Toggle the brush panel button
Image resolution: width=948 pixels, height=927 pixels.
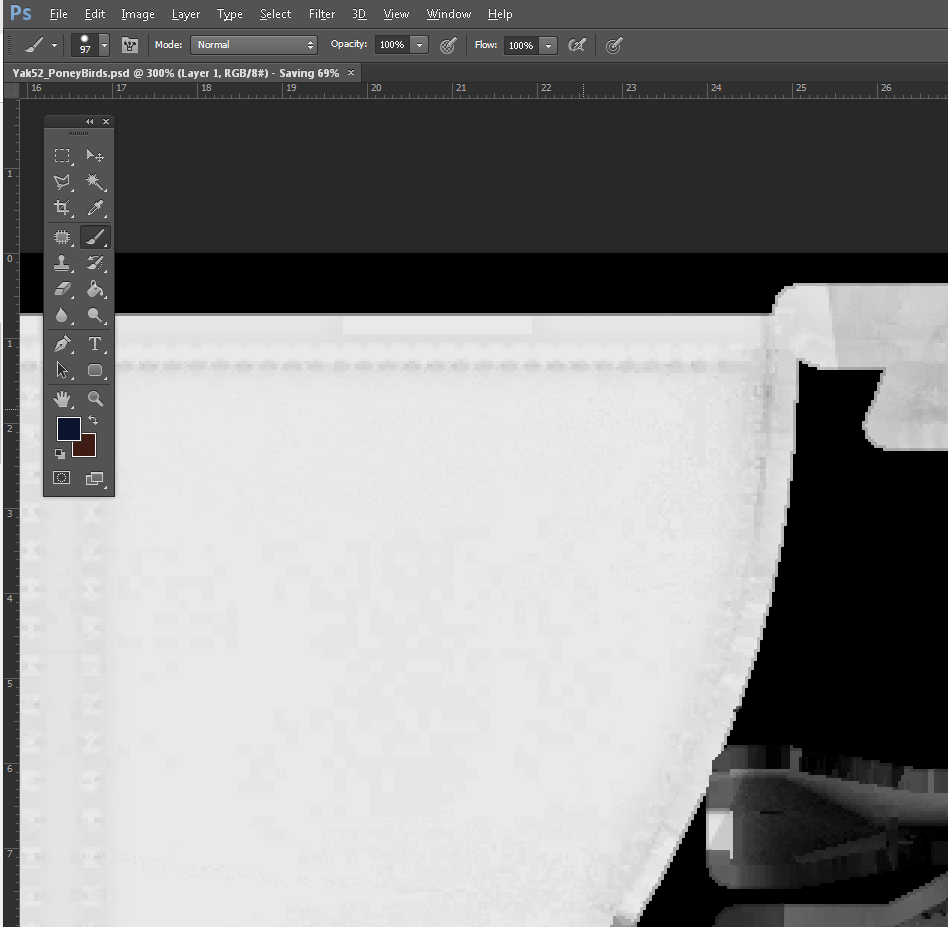pyautogui.click(x=130, y=45)
